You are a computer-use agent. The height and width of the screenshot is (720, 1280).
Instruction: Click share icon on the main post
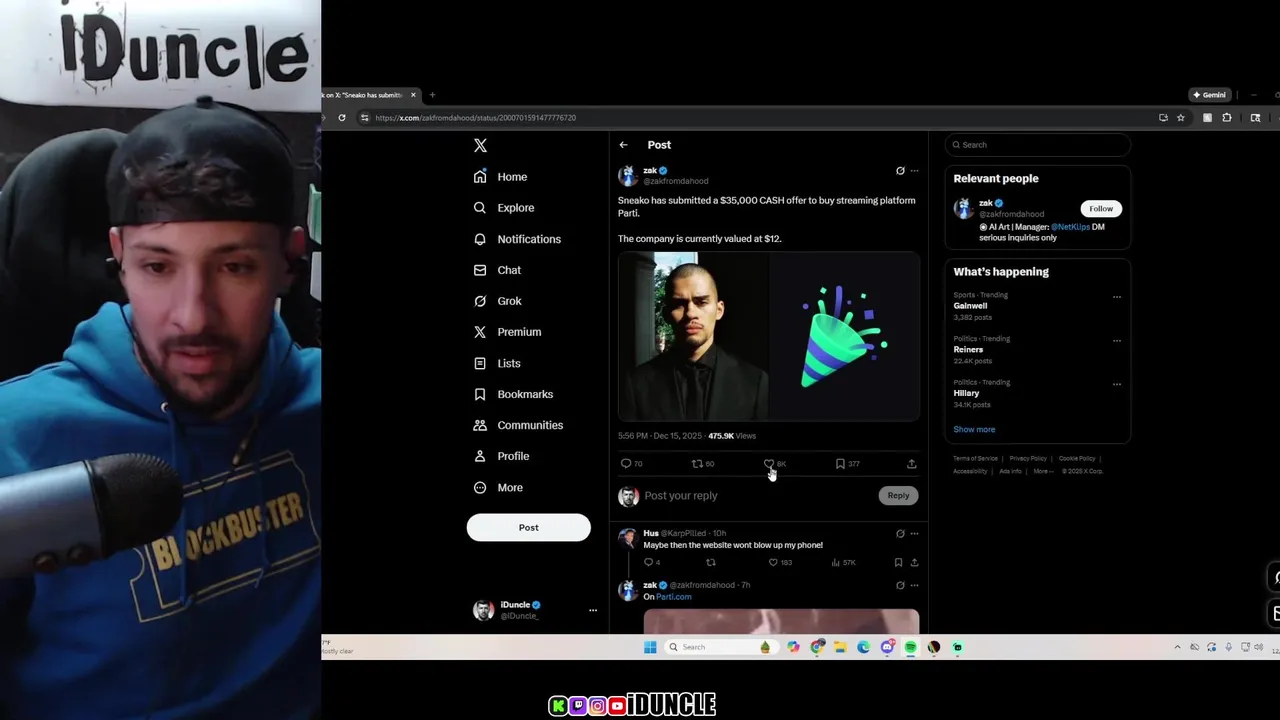[x=911, y=464]
